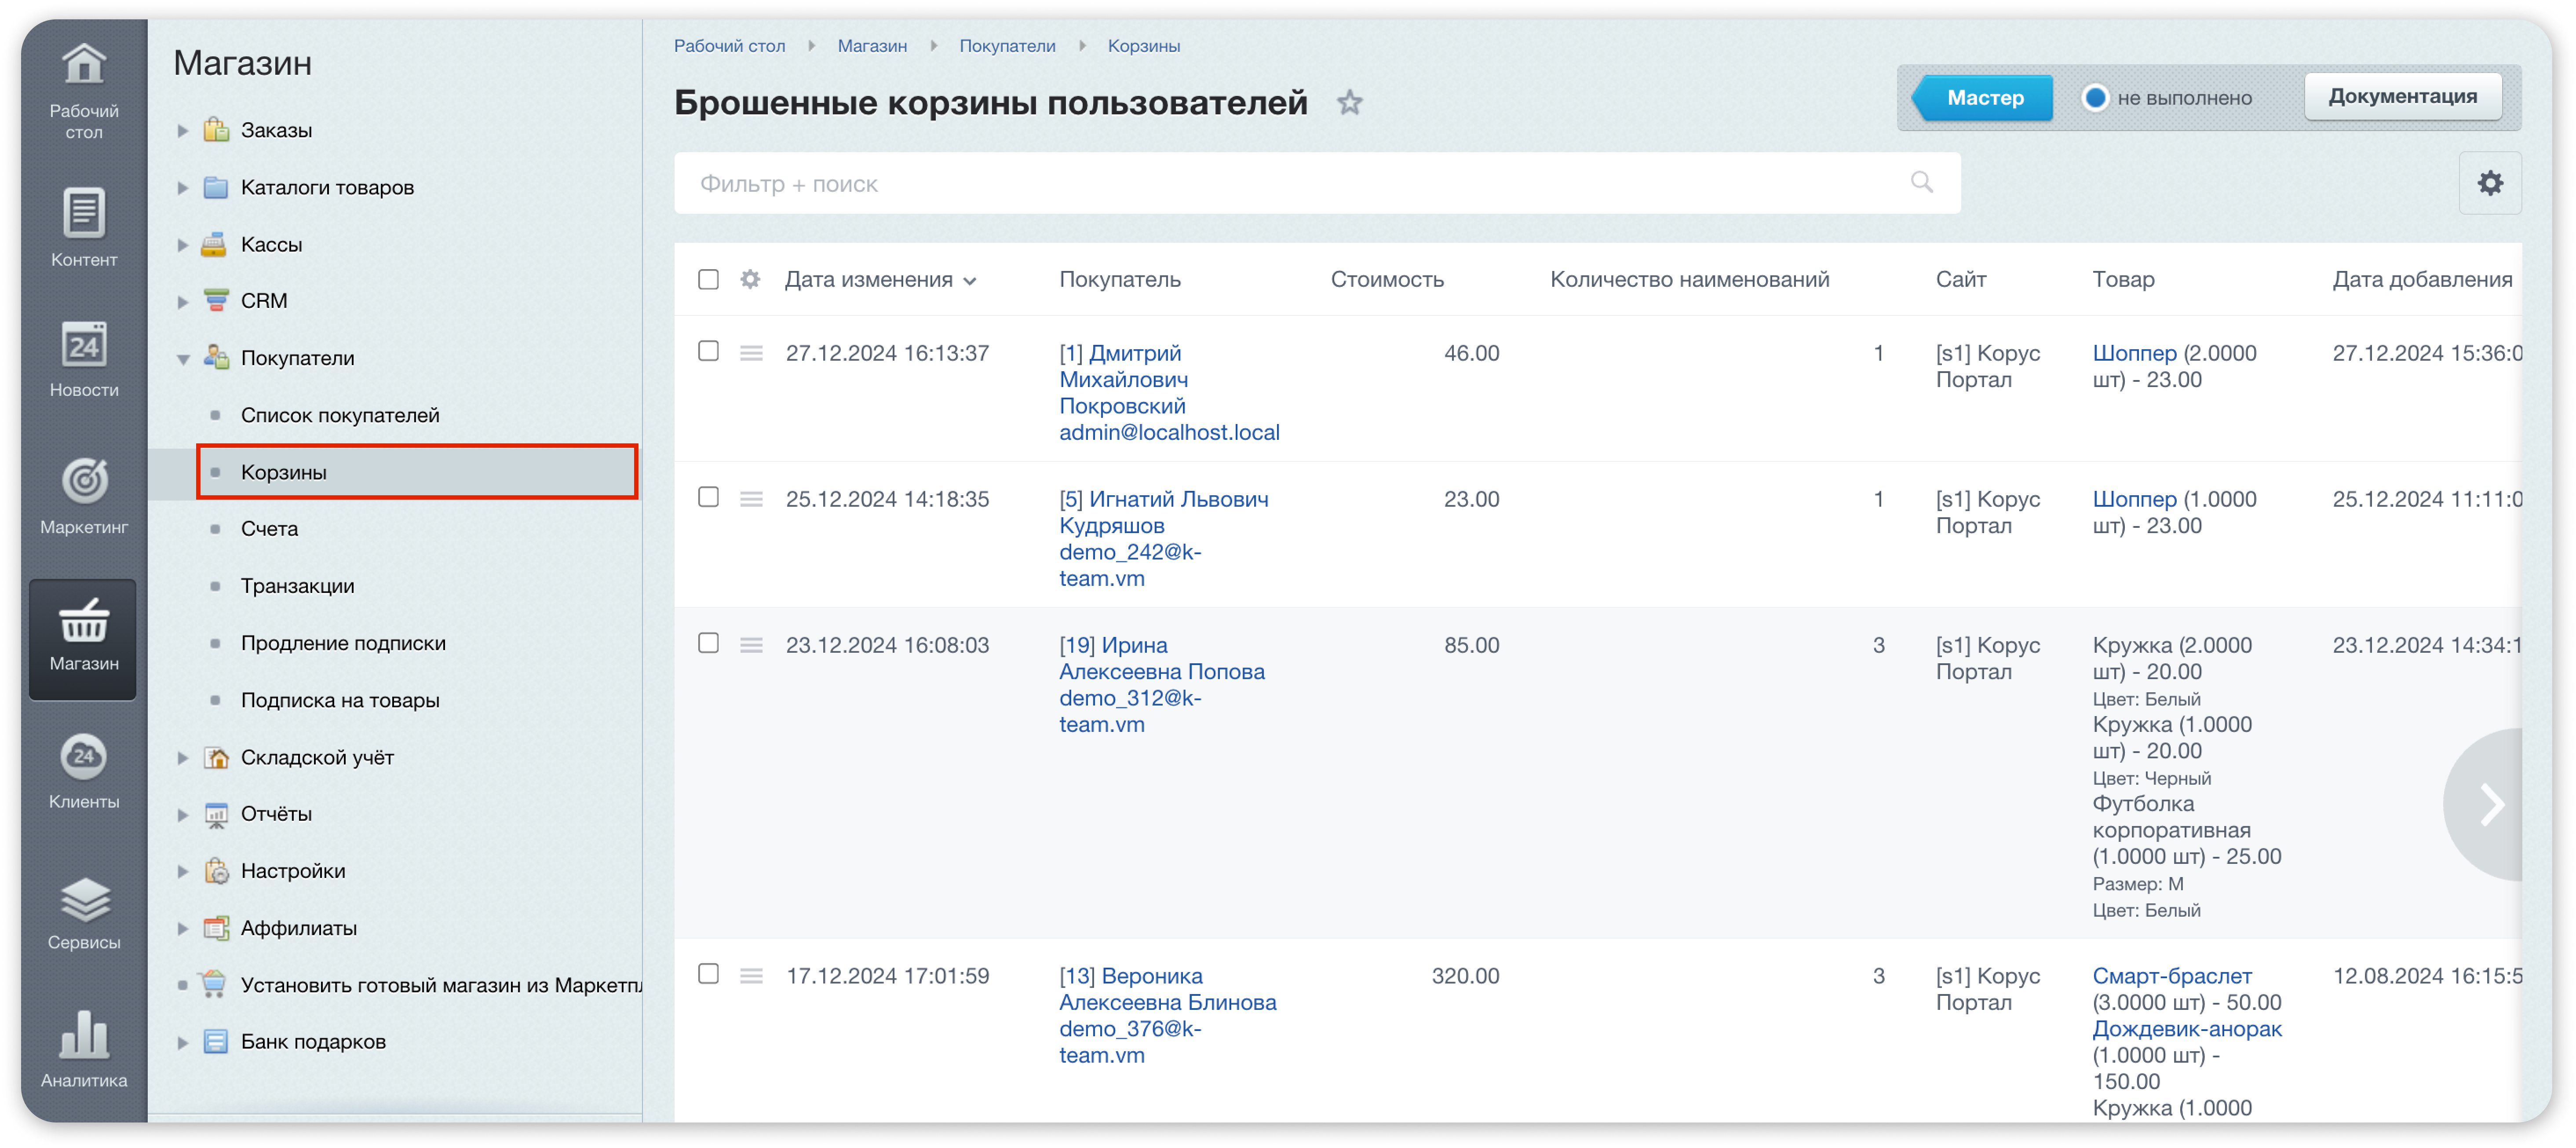Screen dimensions: 2576x1148
Task: Expand the Аффилиаты tree node
Action: pos(183,928)
